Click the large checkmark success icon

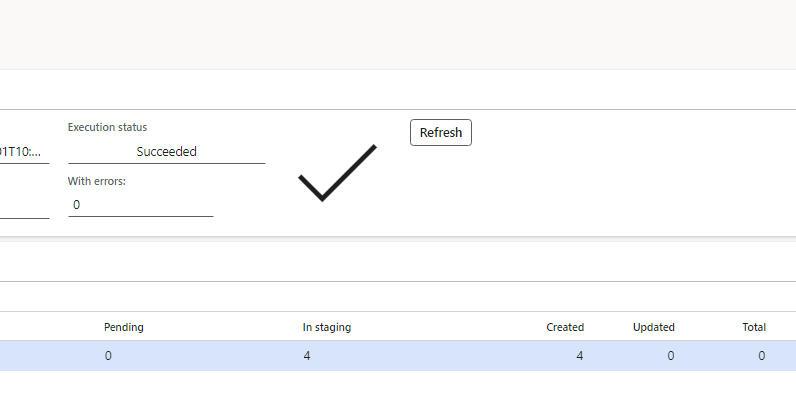click(x=337, y=172)
